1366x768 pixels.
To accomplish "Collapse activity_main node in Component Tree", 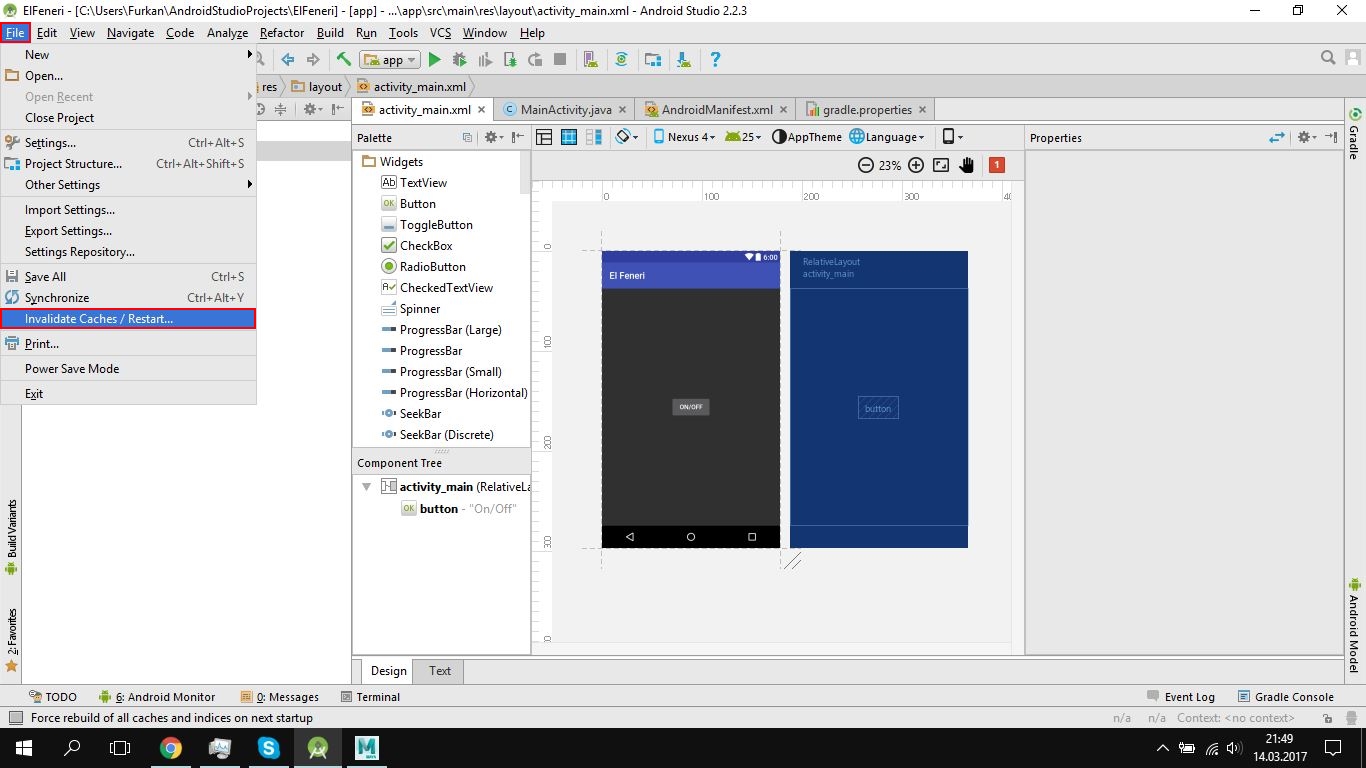I will (x=366, y=487).
